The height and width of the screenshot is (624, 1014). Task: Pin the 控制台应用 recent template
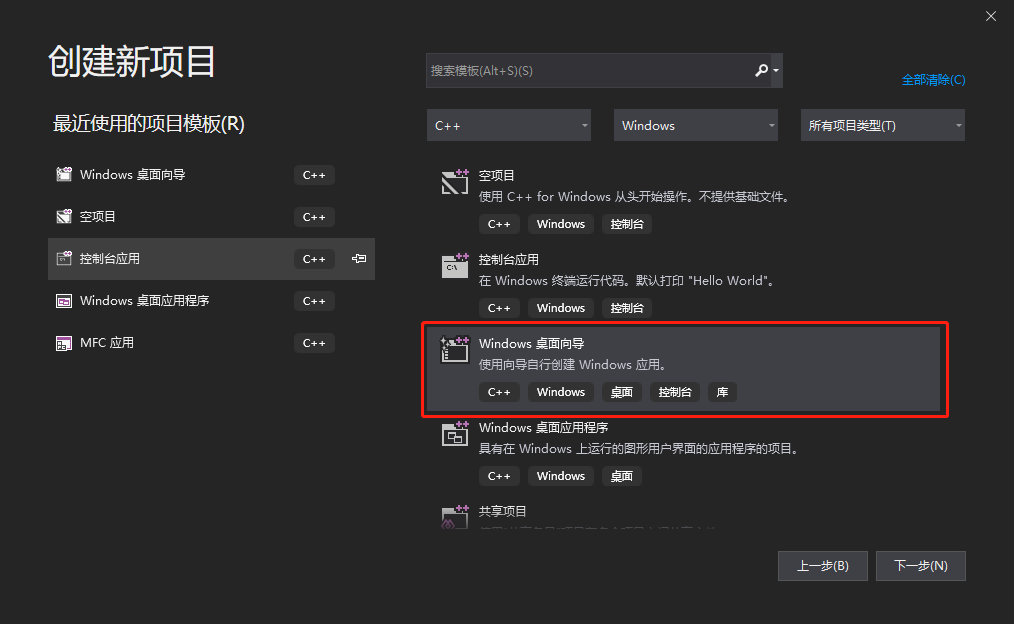pyautogui.click(x=359, y=259)
